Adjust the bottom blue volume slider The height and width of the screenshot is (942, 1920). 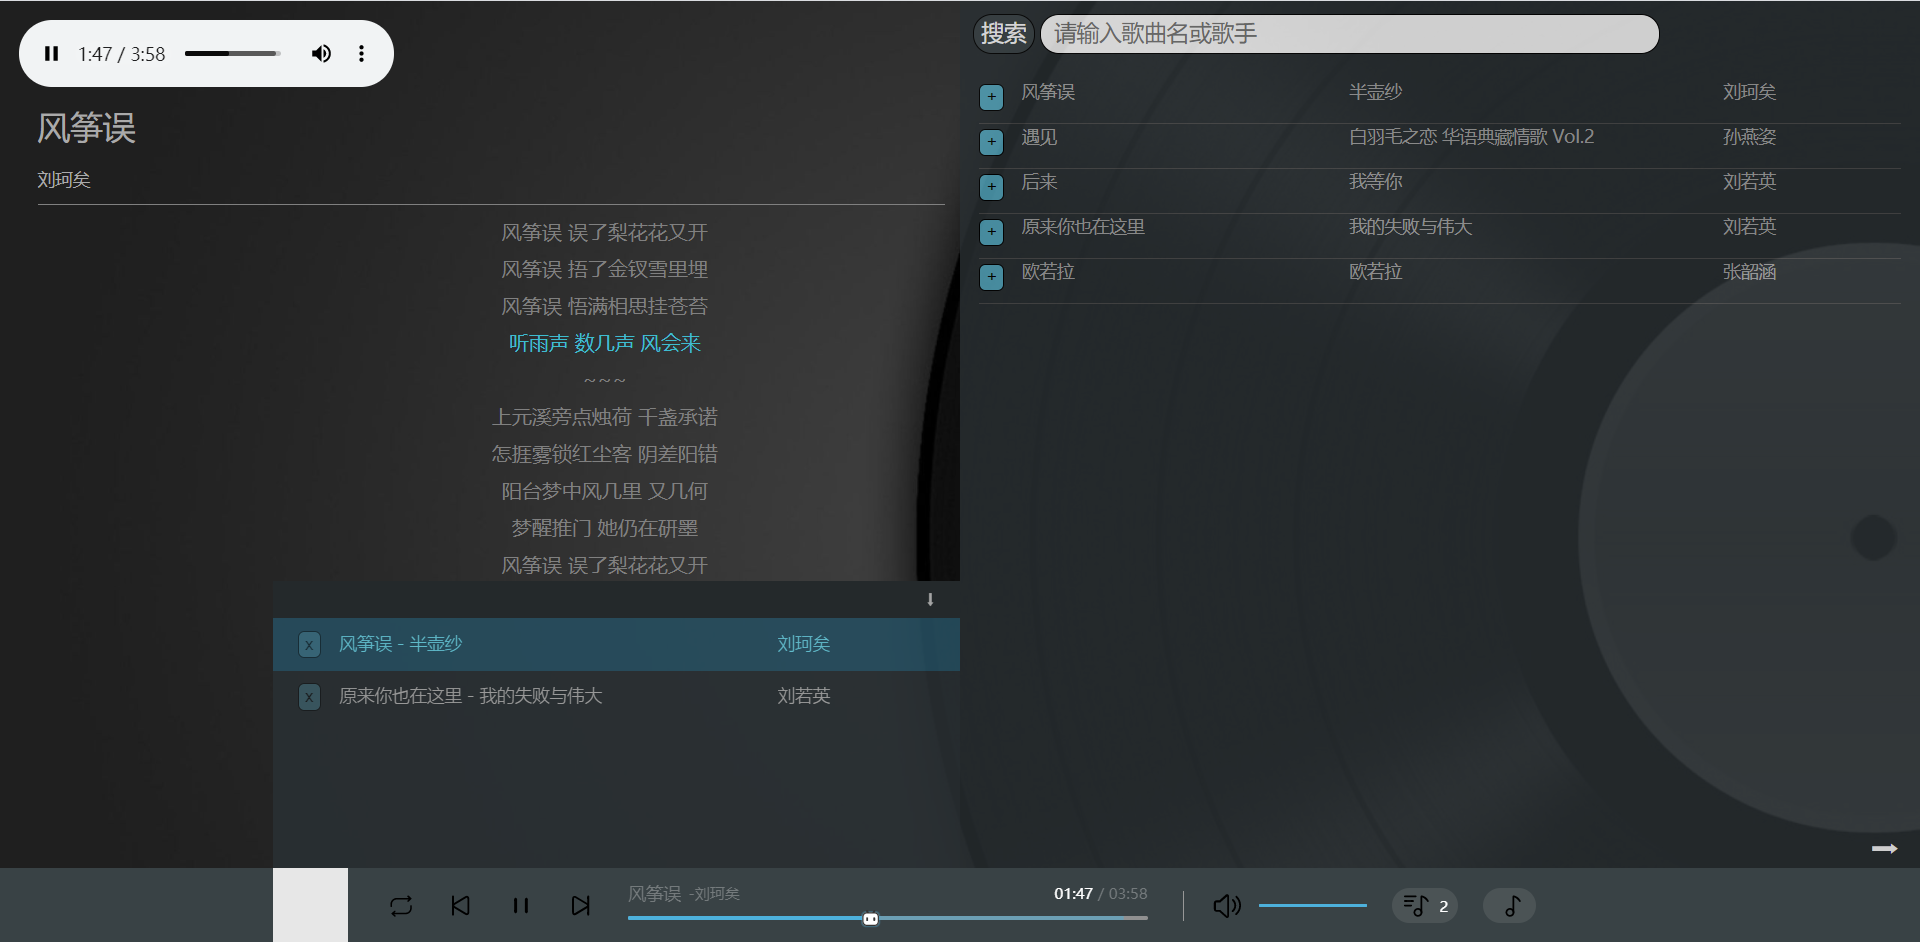point(1313,906)
